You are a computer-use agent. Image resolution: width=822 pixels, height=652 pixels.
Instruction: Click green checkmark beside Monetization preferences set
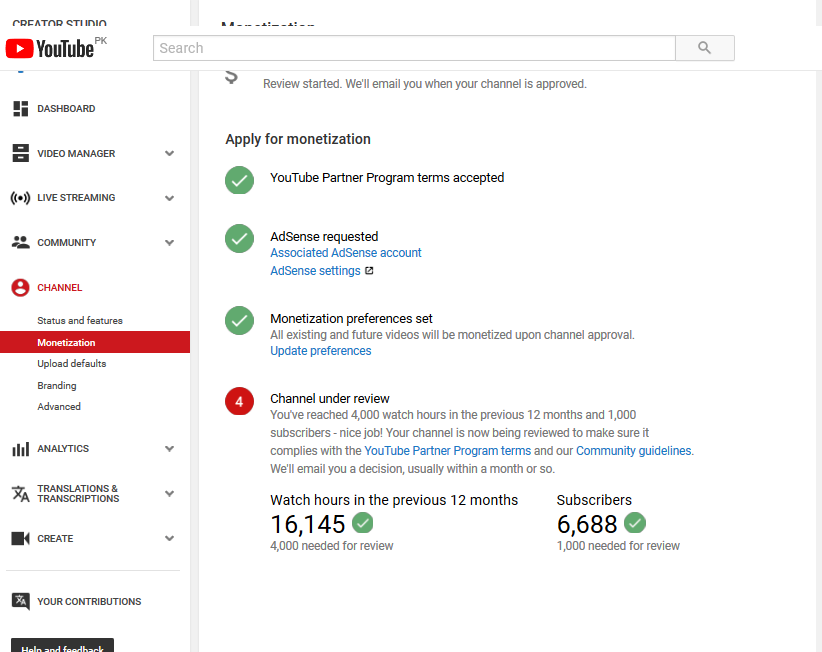pyautogui.click(x=240, y=320)
